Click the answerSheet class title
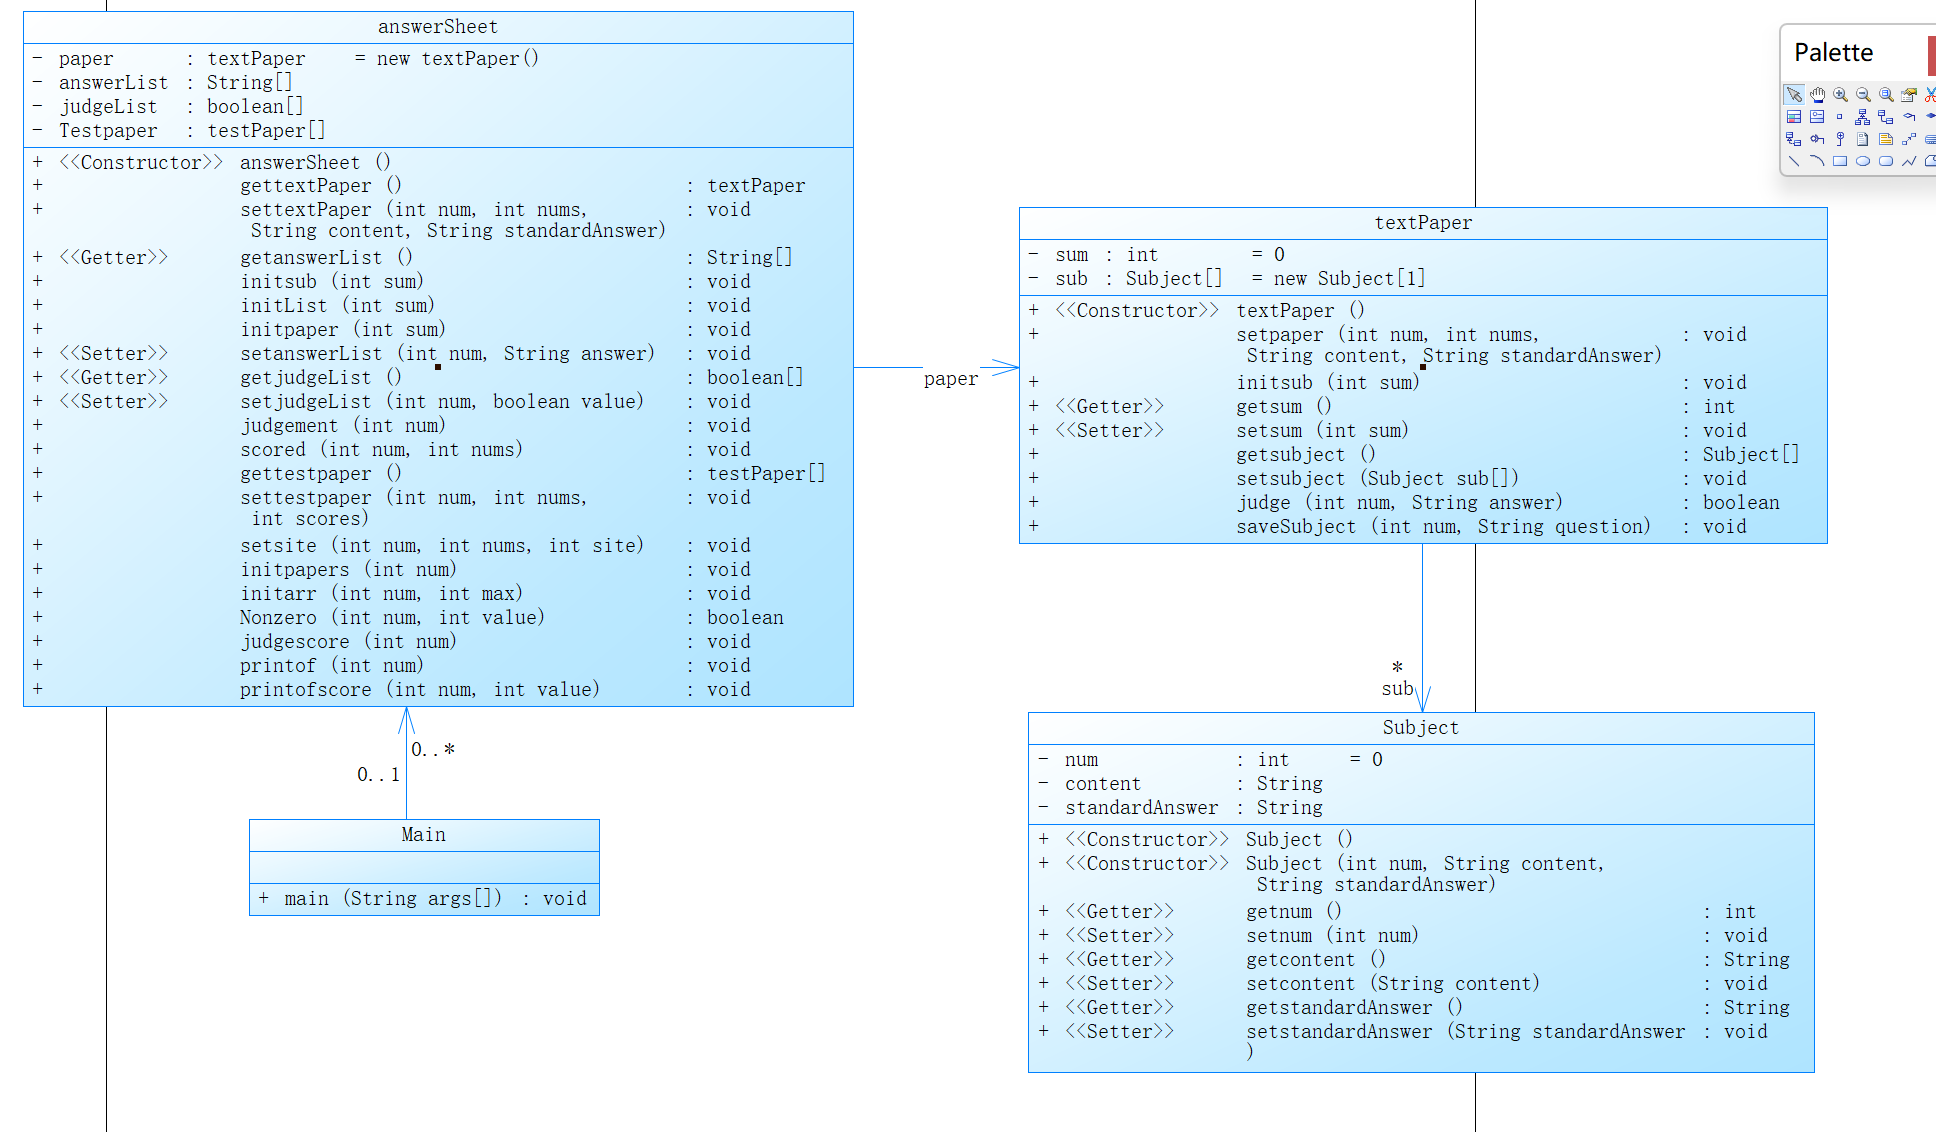This screenshot has width=1936, height=1132. [x=438, y=27]
